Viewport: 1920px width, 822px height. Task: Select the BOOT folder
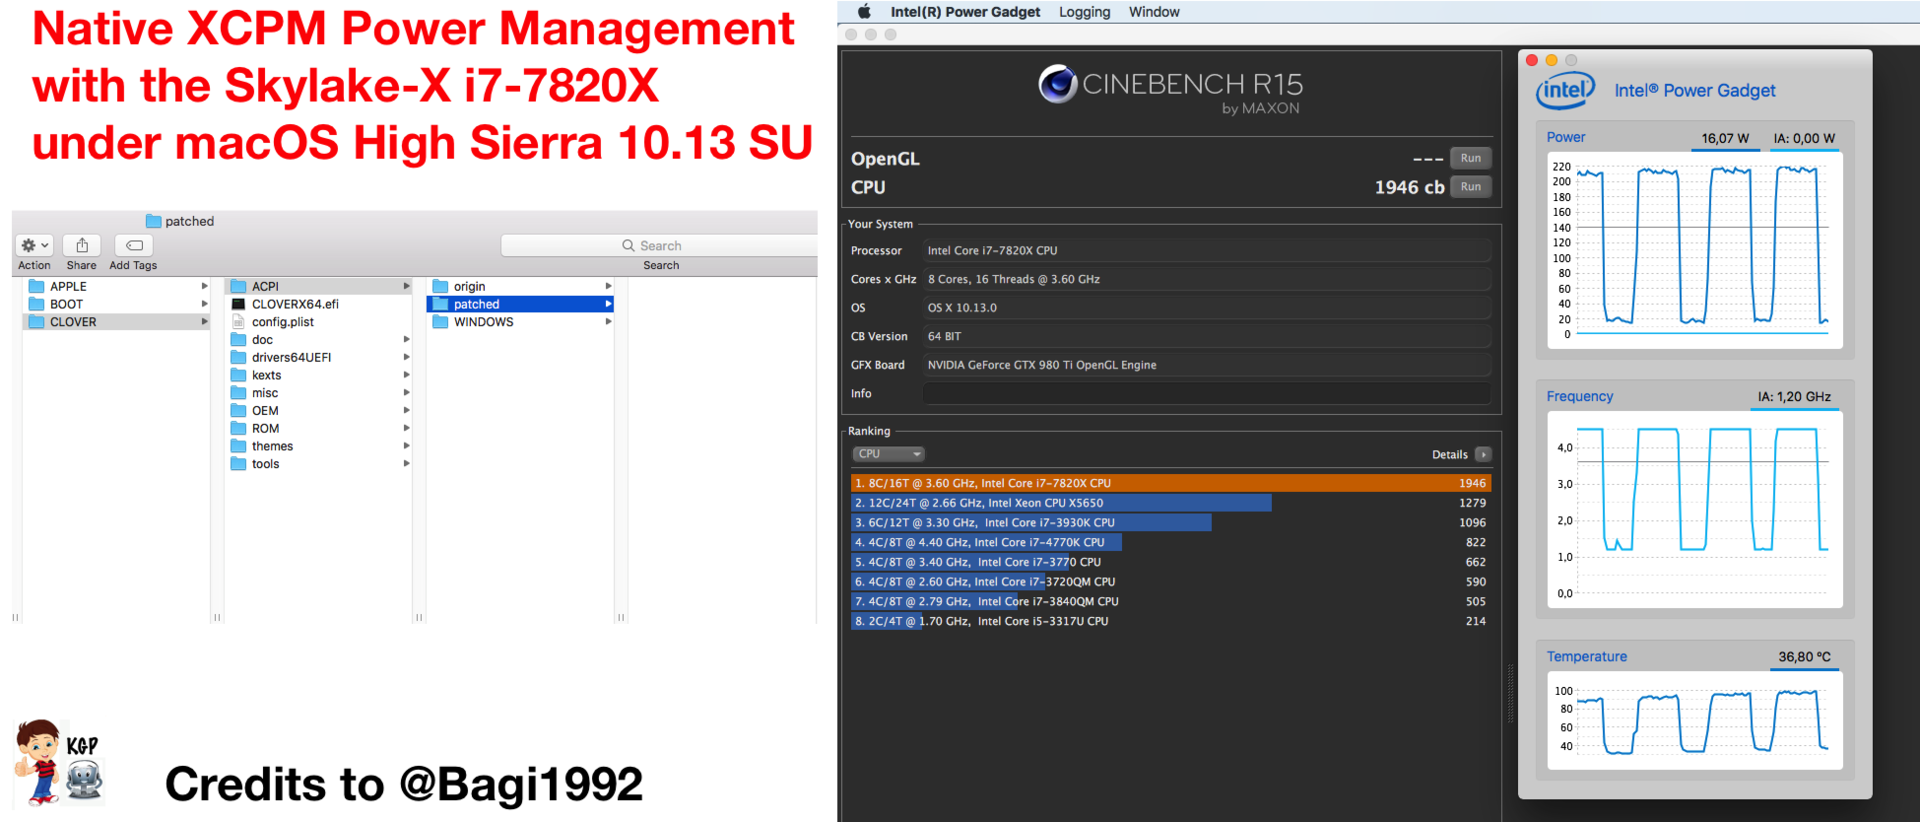click(116, 304)
